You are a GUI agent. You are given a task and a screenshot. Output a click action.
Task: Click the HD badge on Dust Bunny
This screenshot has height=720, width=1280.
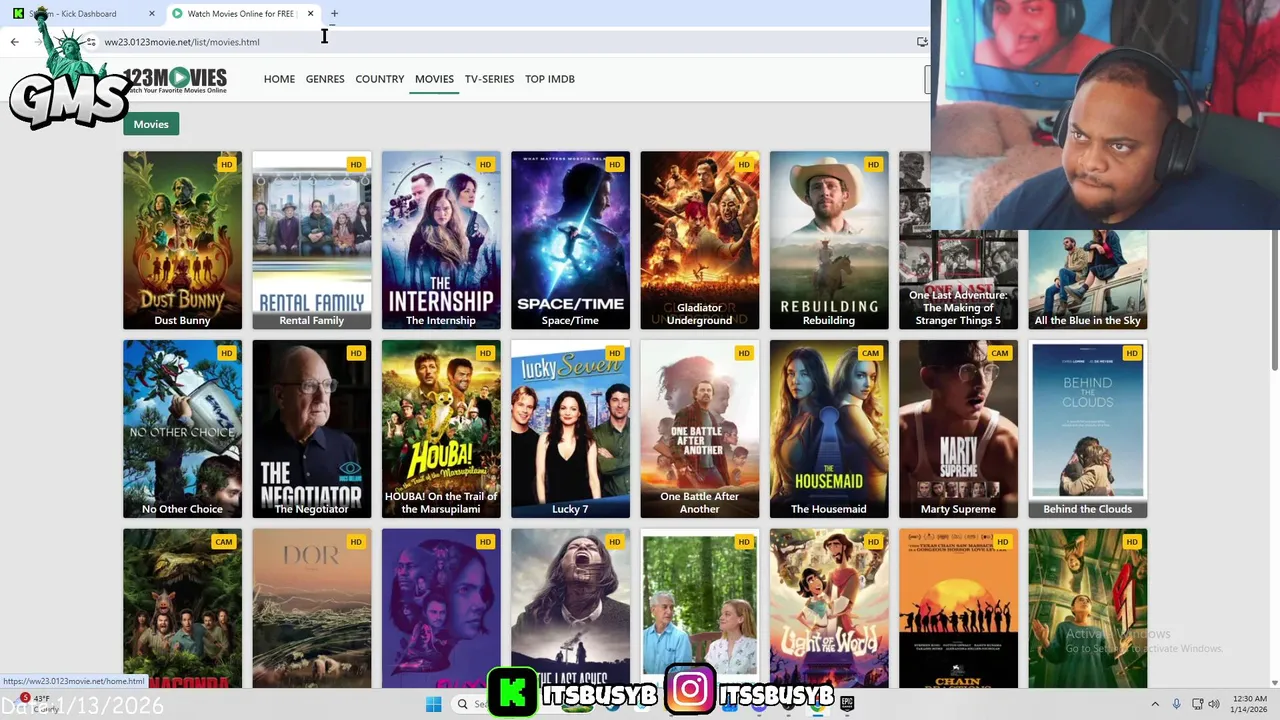[226, 164]
